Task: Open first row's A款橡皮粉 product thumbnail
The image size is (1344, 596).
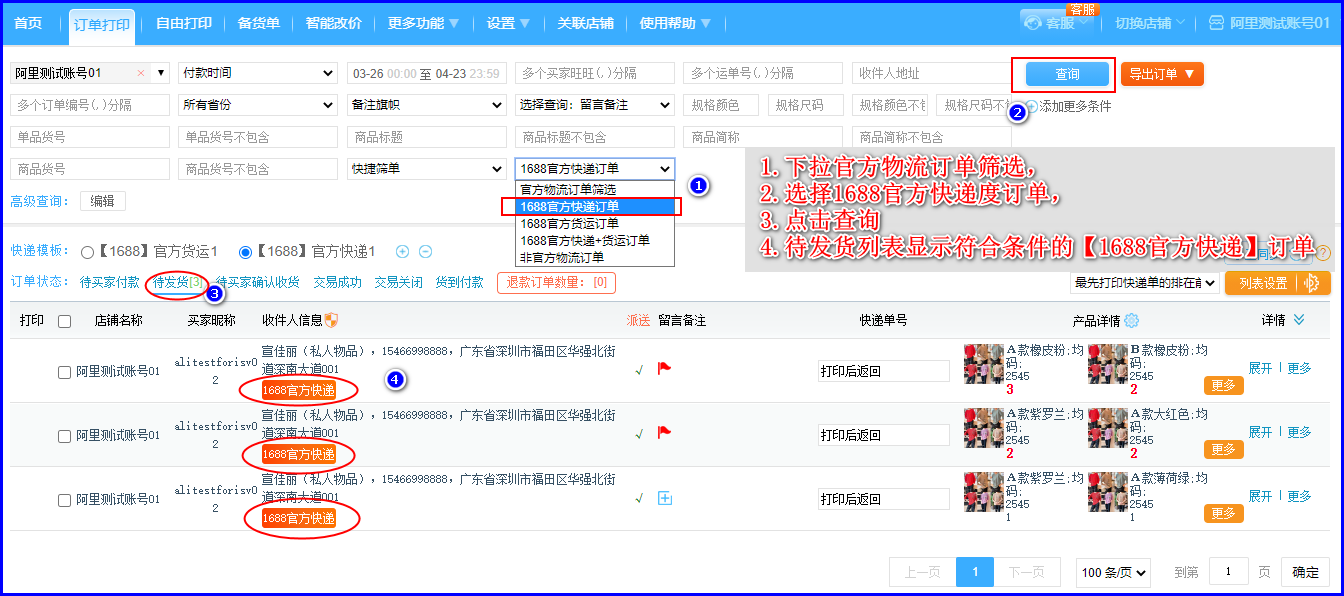Action: tap(984, 364)
